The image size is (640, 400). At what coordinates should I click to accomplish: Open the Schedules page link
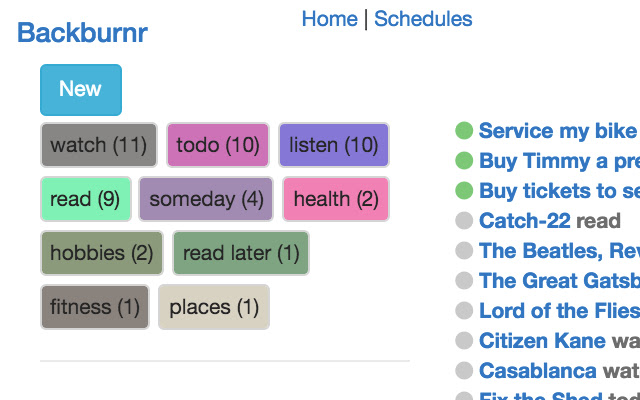[x=423, y=19]
